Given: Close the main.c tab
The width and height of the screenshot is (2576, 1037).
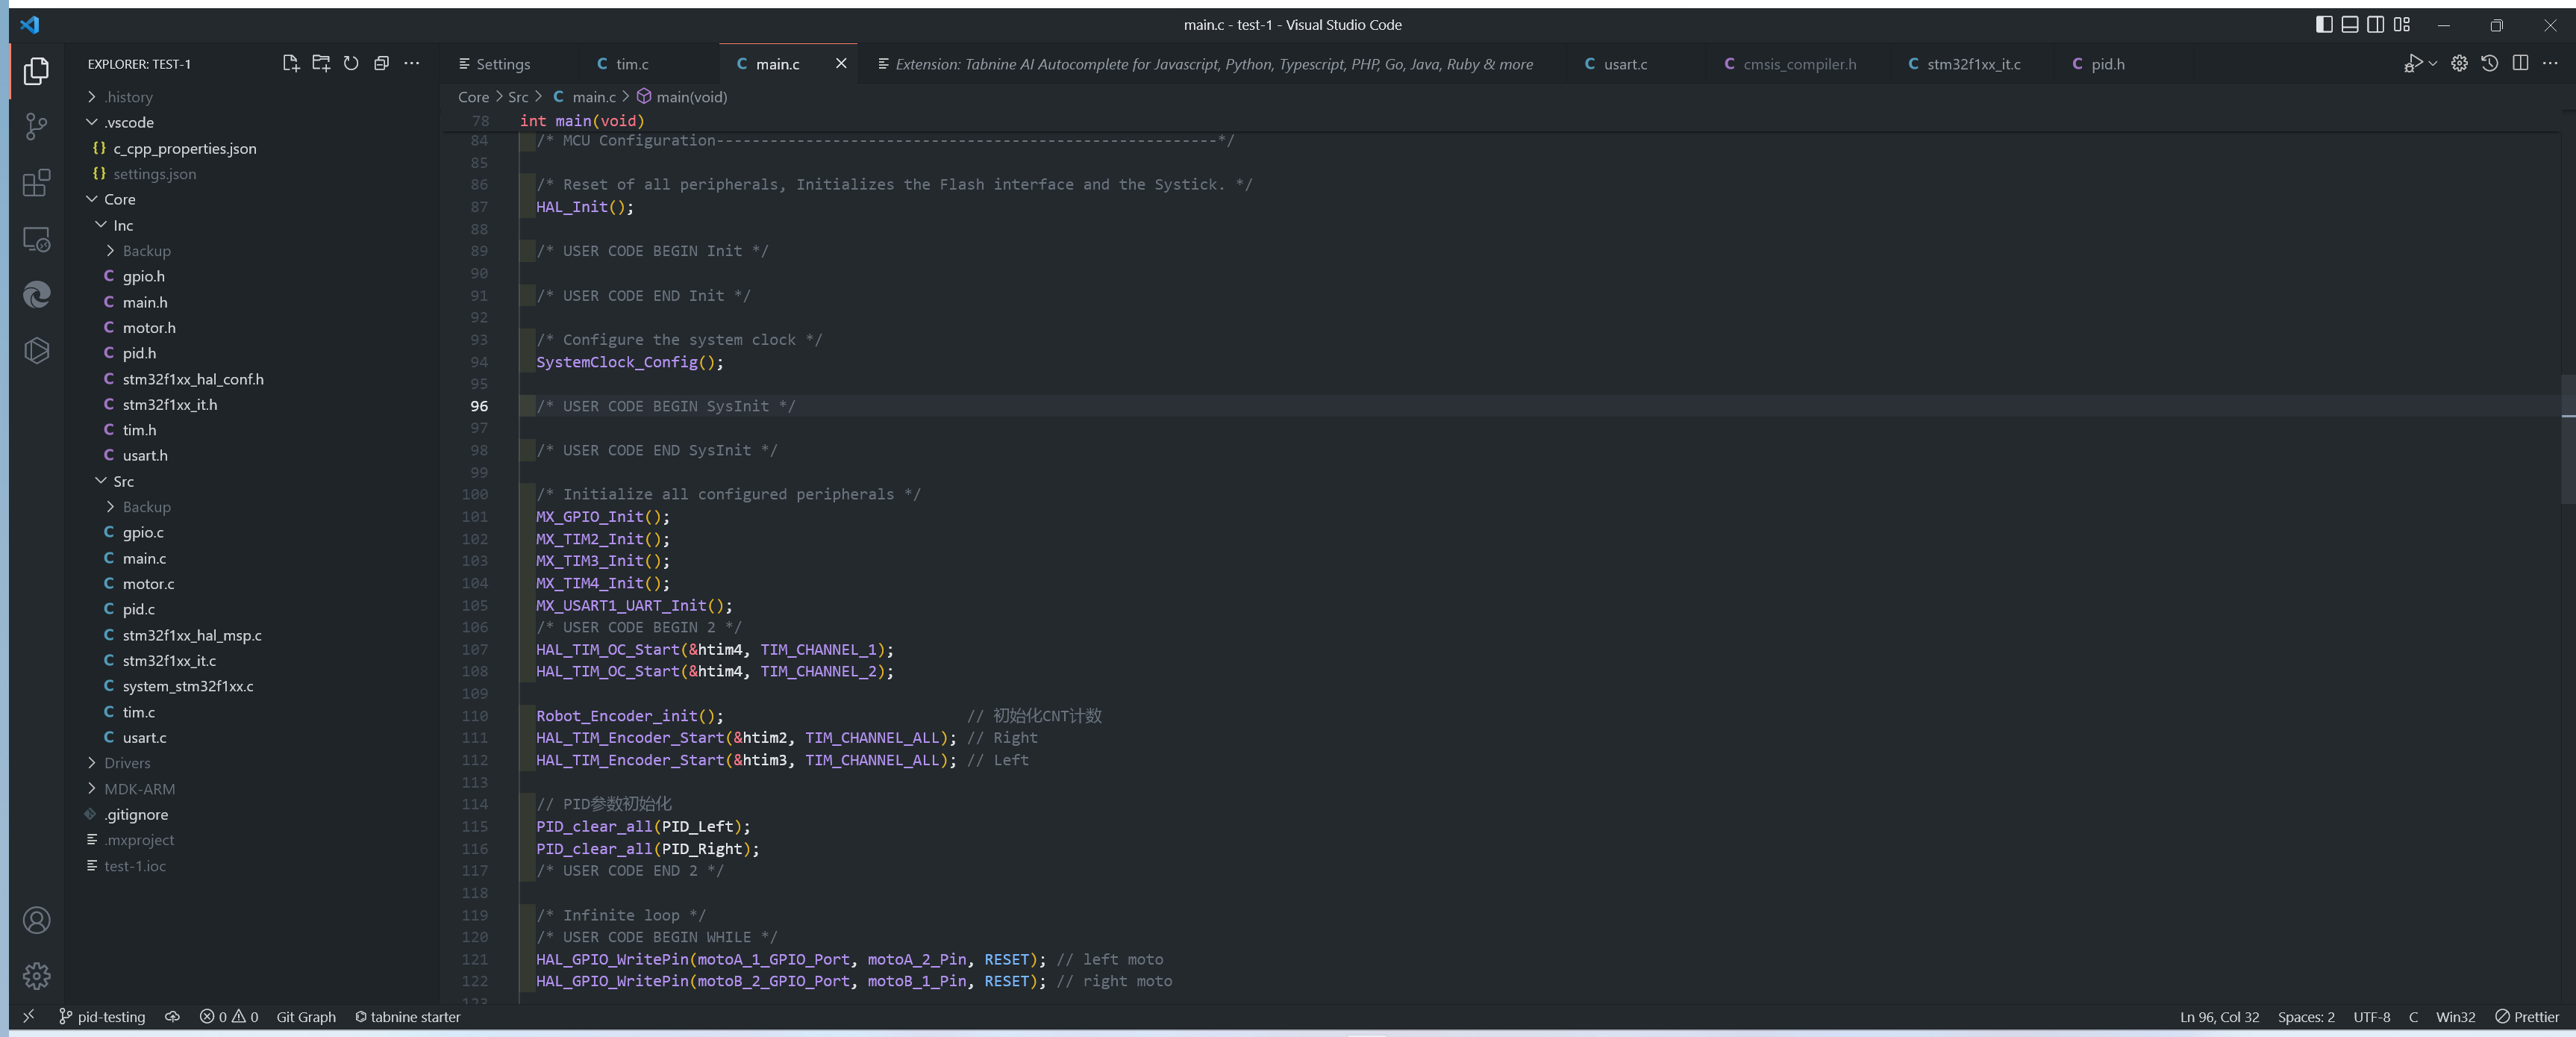Looking at the screenshot, I should pyautogui.click(x=841, y=63).
